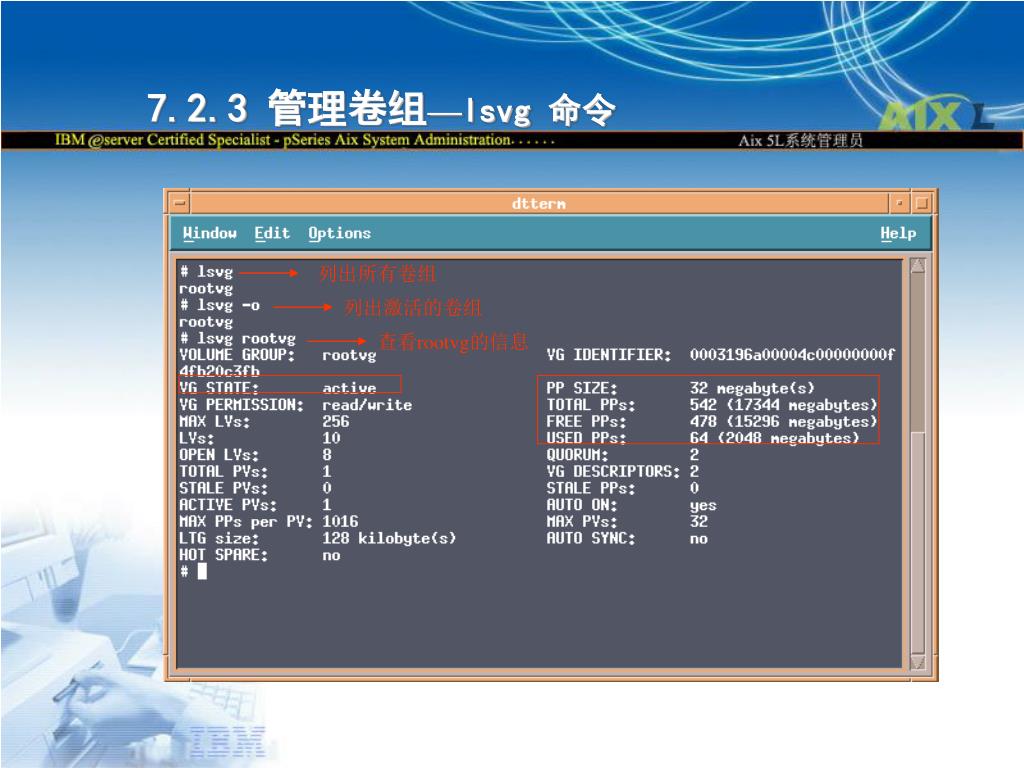1024x768 pixels.
Task: Click the 'VG IDENTIFIER:' label
Action: (609, 355)
